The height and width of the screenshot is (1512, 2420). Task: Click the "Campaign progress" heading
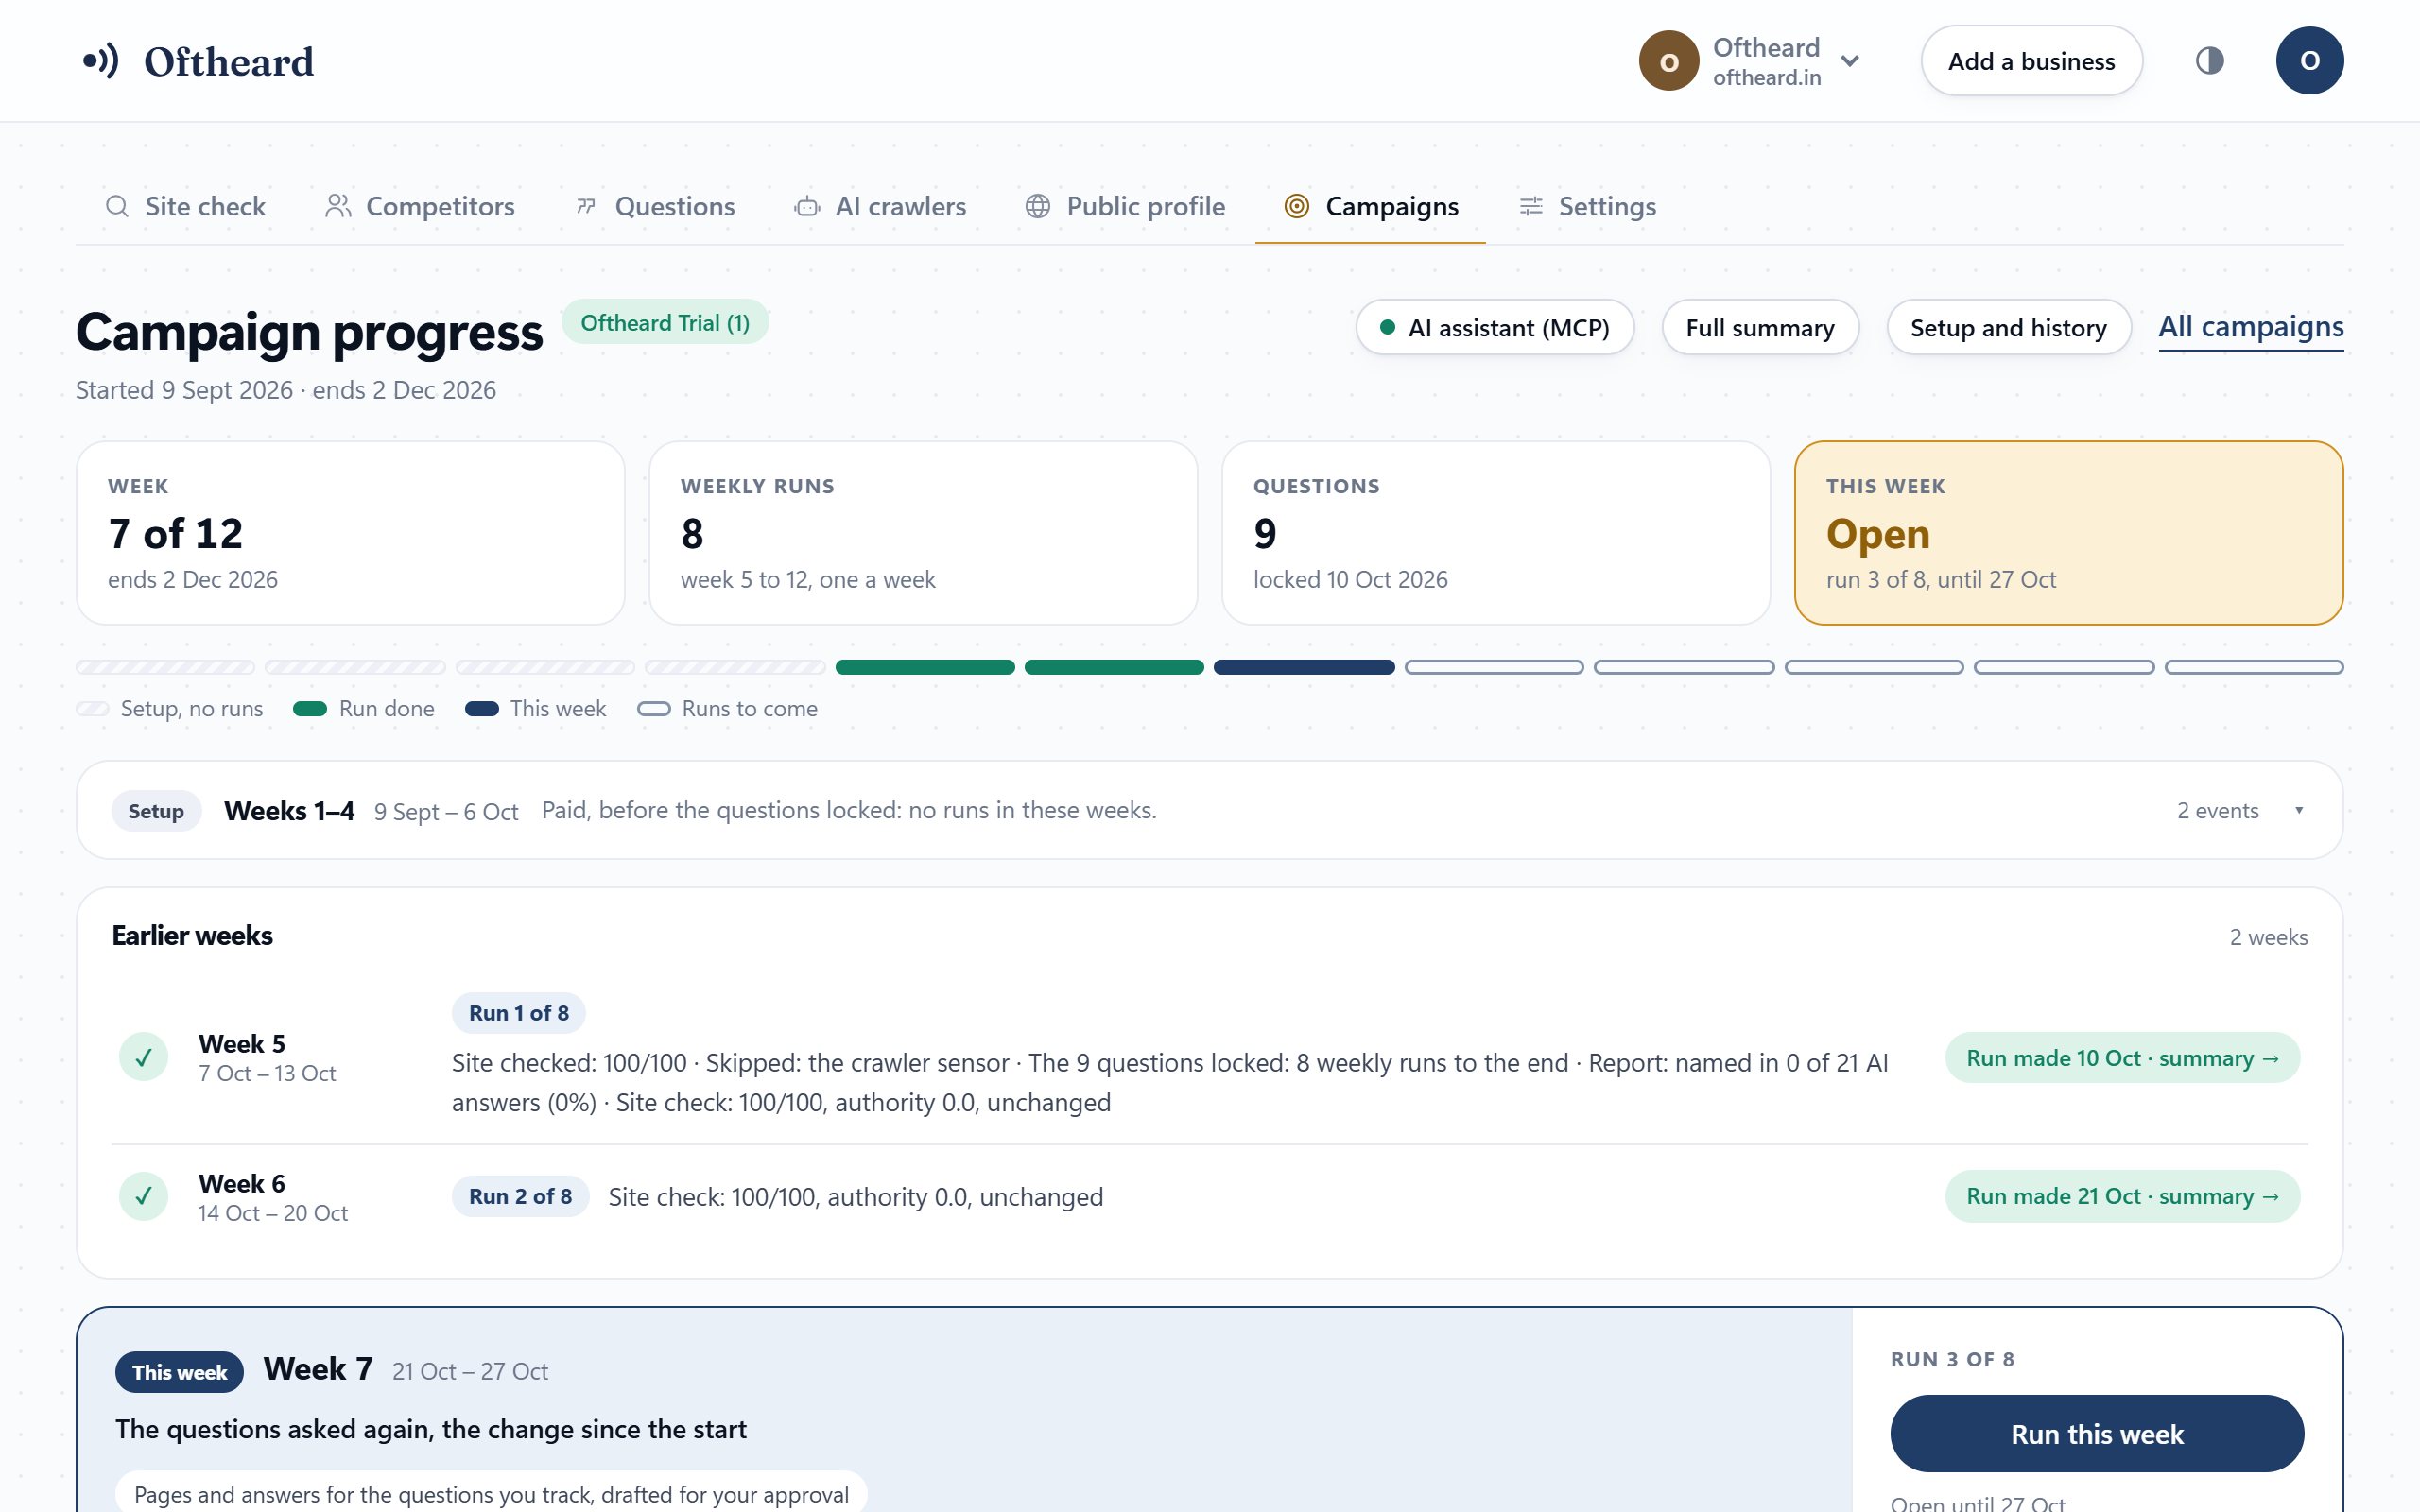coord(309,332)
